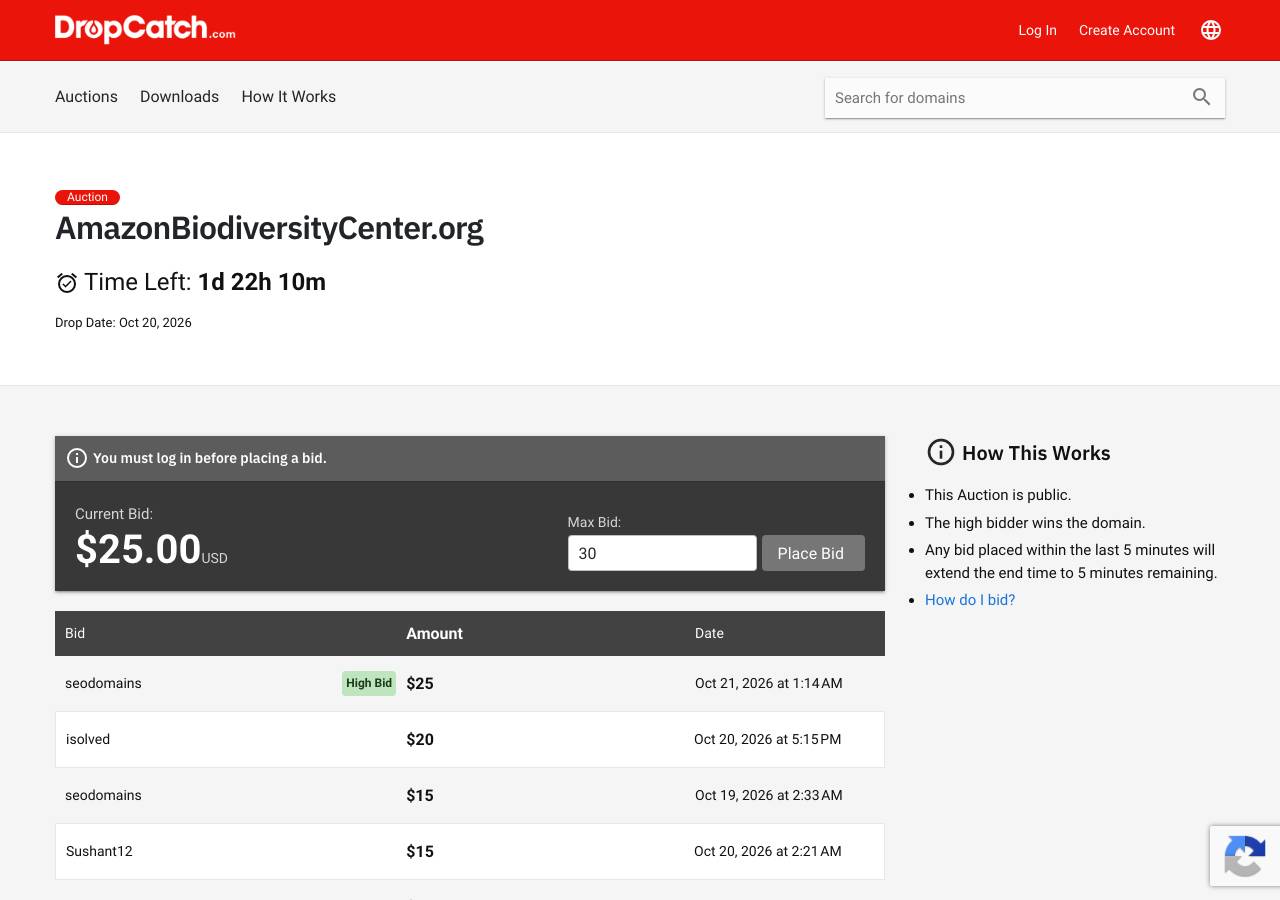
Task: Click bidder Sushant12 in the table
Action: click(99, 851)
